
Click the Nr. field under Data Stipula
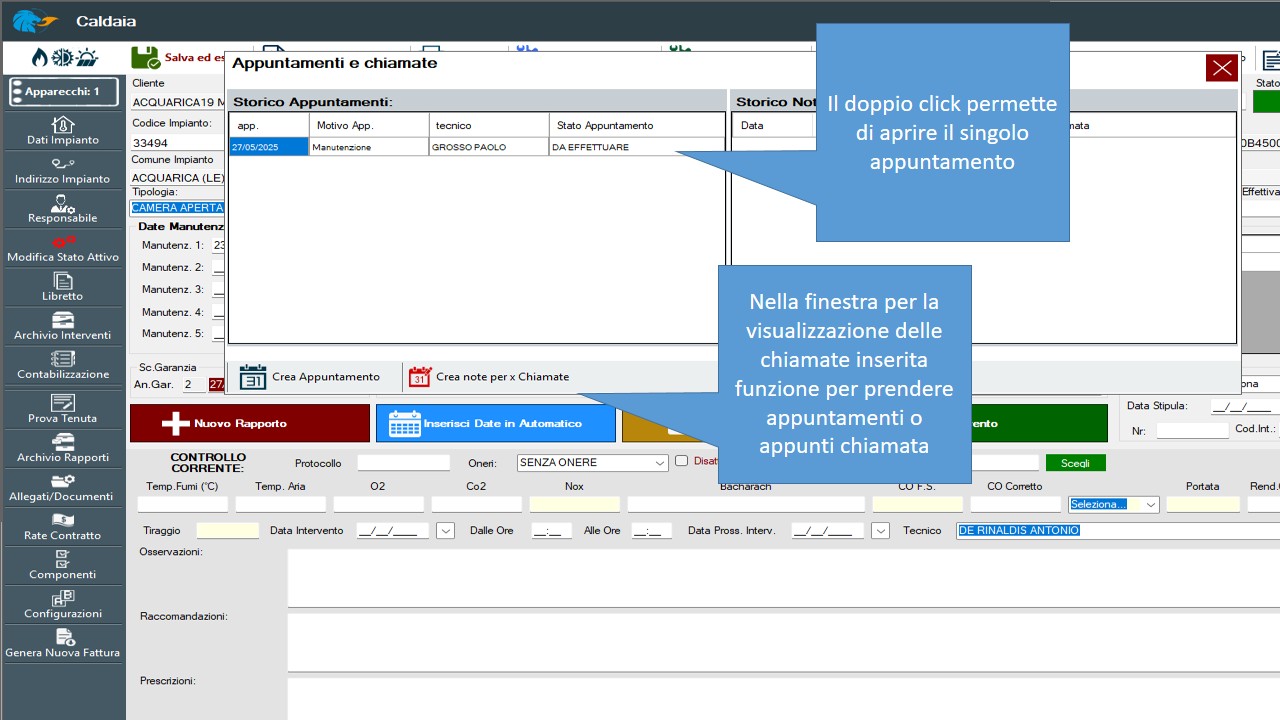tap(1192, 431)
